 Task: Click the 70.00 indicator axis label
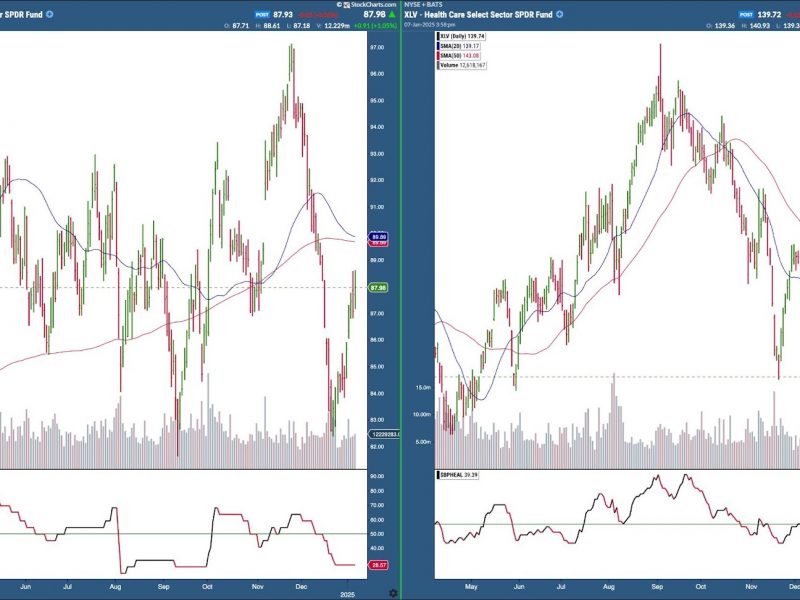point(377,506)
